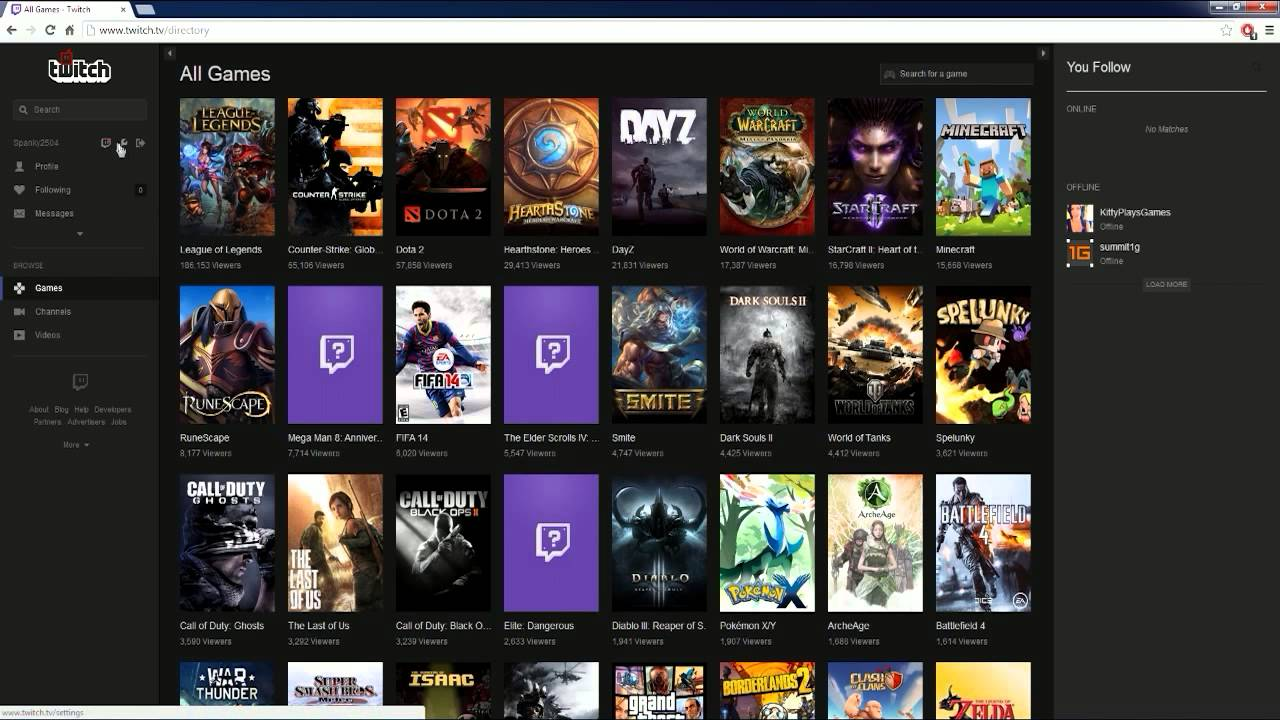Screen dimensions: 1280x720
Task: Open the Following menu item
Action: tap(79, 190)
